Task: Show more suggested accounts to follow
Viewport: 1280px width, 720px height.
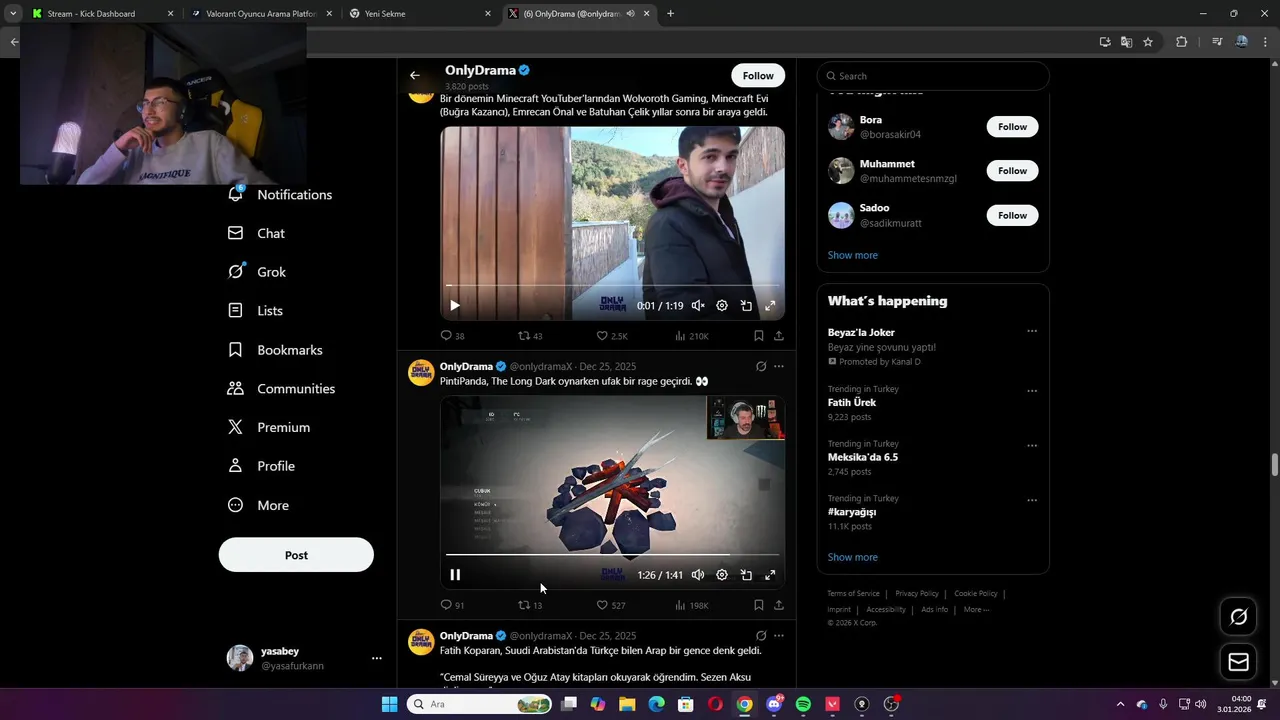Action: click(852, 255)
